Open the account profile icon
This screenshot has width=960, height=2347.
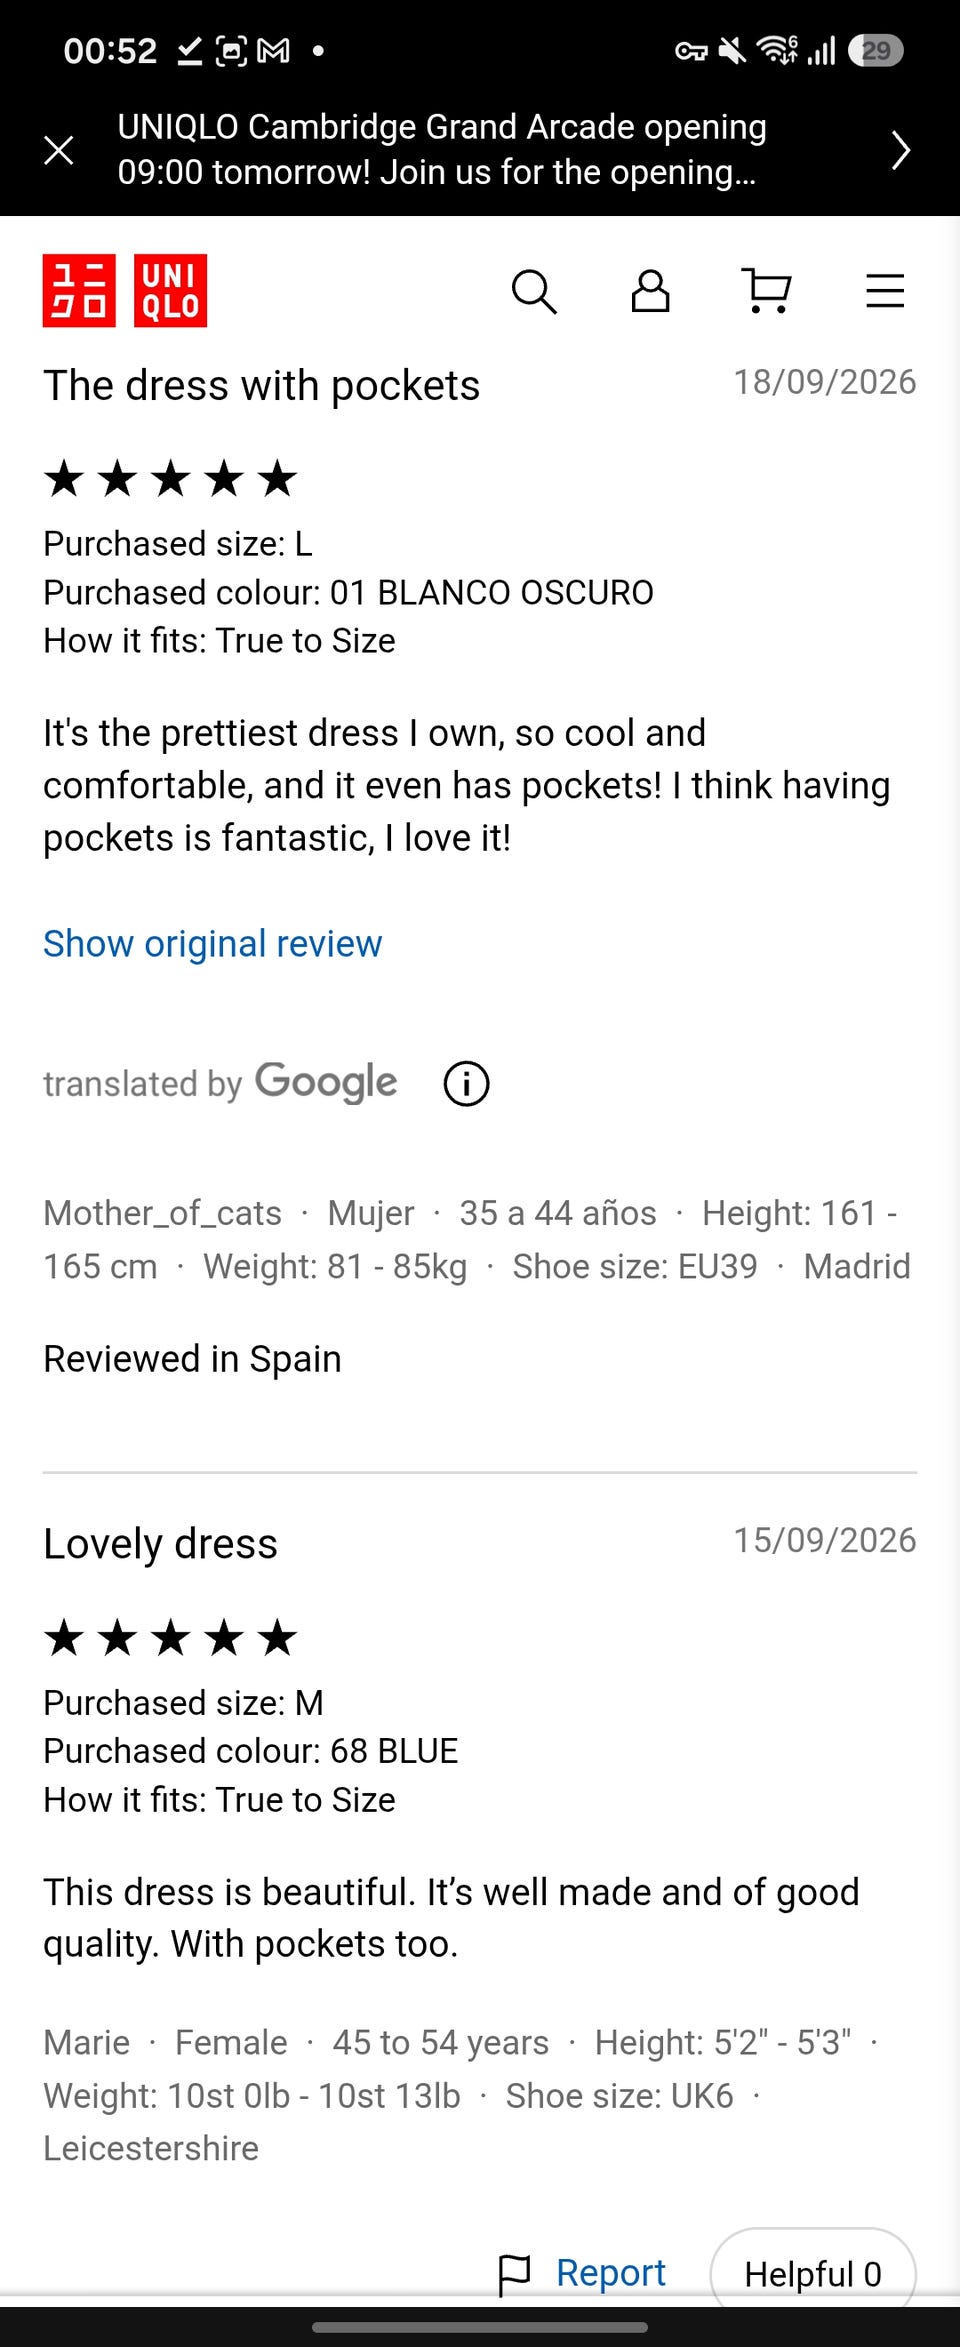click(650, 292)
